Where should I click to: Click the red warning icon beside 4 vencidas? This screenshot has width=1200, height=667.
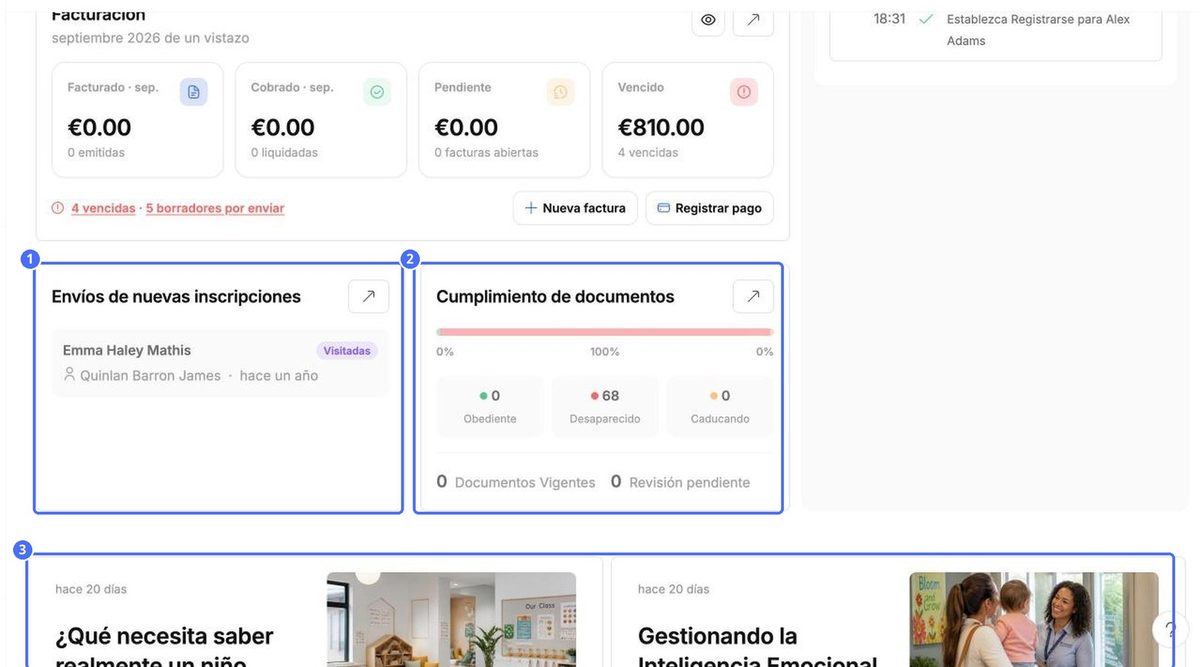coord(58,208)
